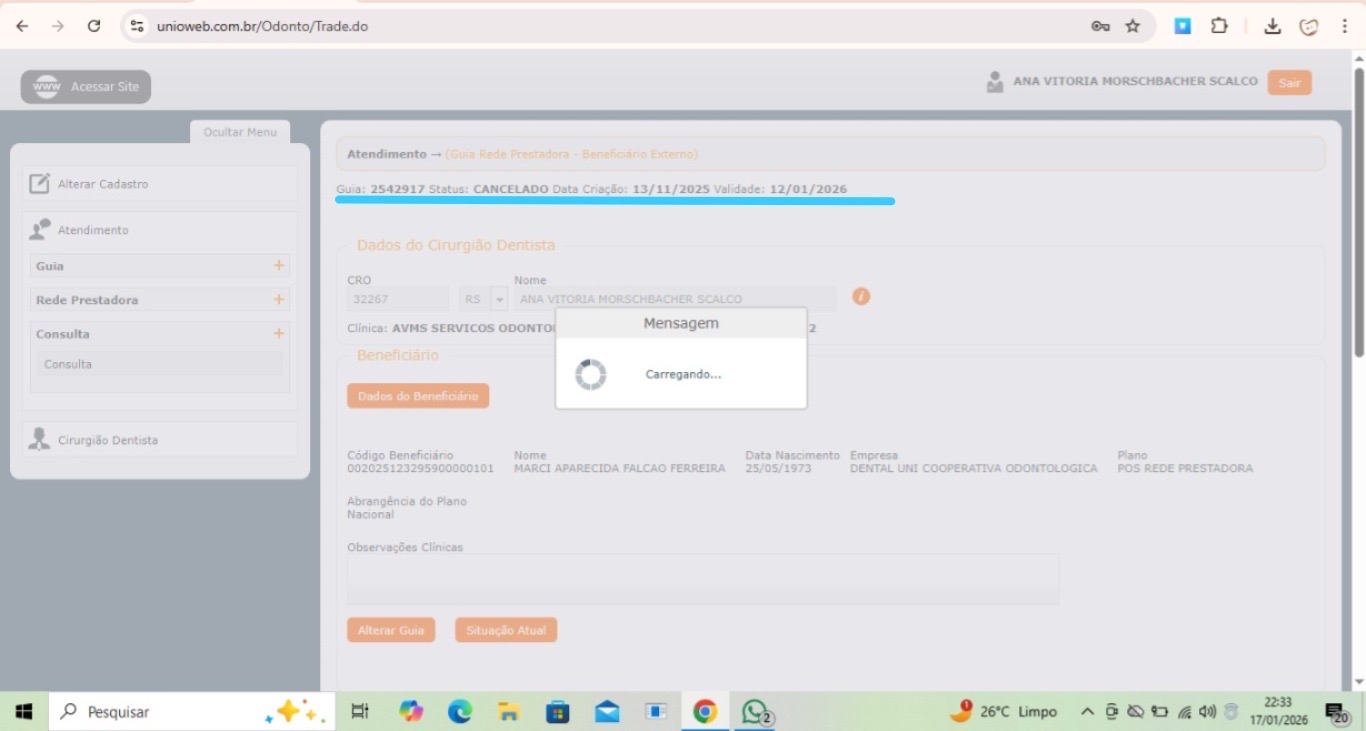Click the Ocultar Menu tab

pos(240,132)
